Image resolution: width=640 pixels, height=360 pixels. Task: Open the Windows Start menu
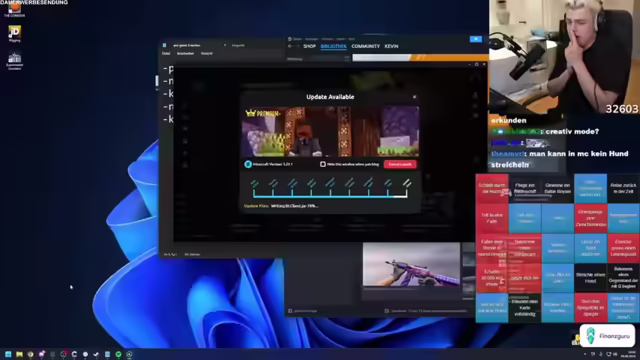tap(8, 354)
